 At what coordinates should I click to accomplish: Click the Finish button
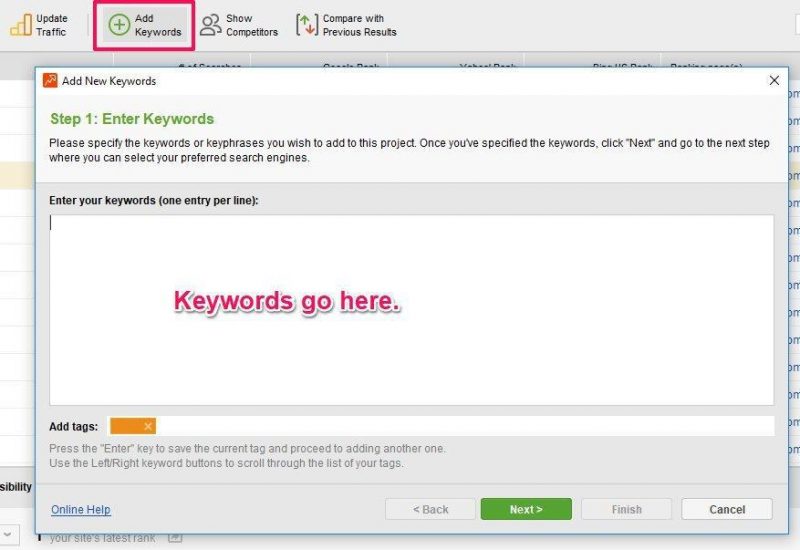click(x=626, y=509)
